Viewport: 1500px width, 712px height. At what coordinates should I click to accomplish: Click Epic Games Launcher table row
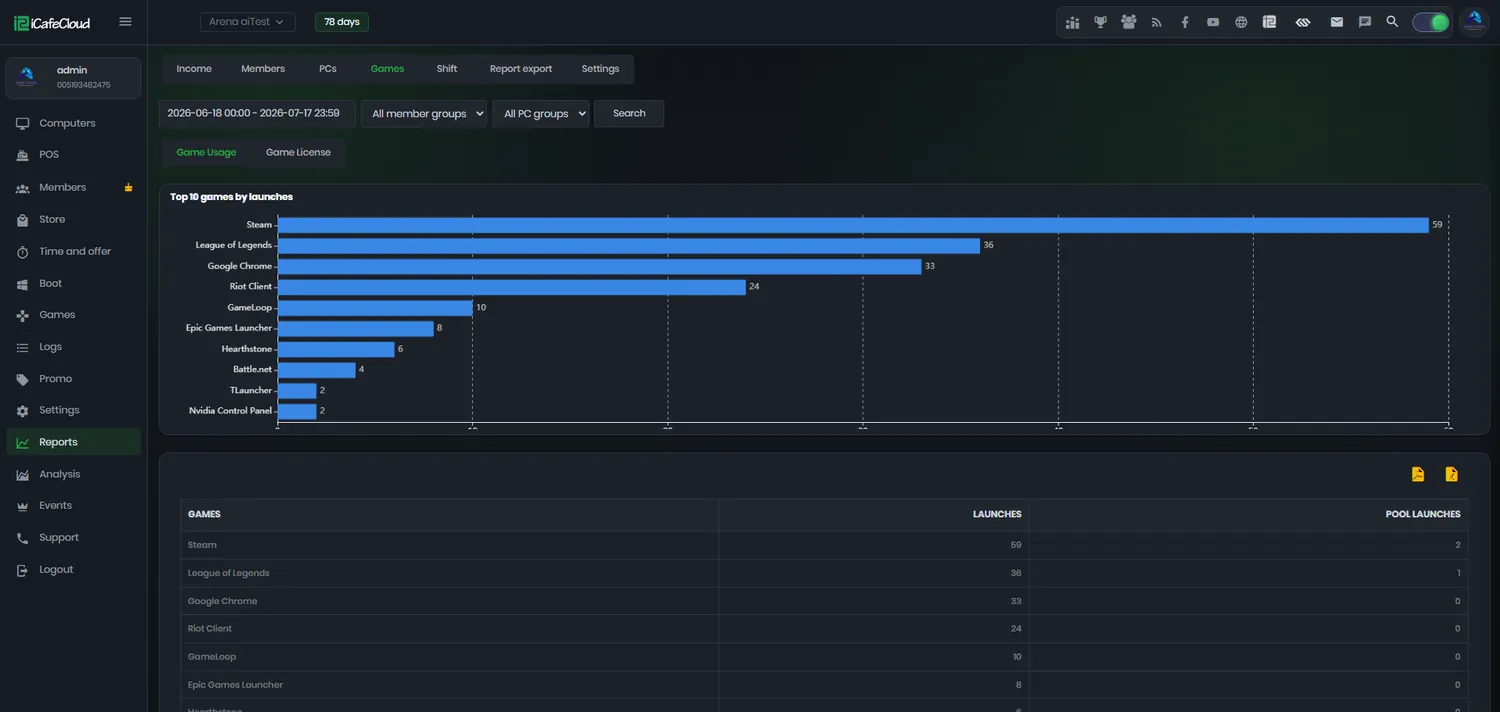824,685
